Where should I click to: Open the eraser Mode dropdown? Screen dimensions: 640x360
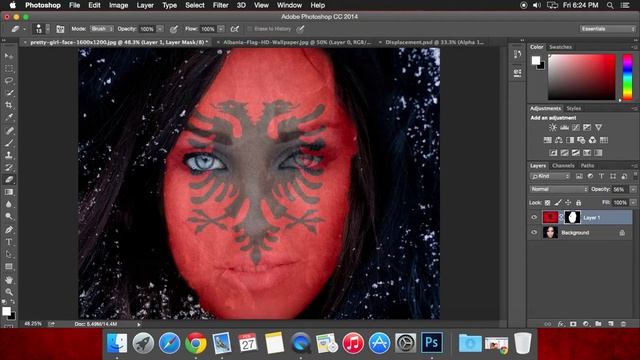(102, 29)
